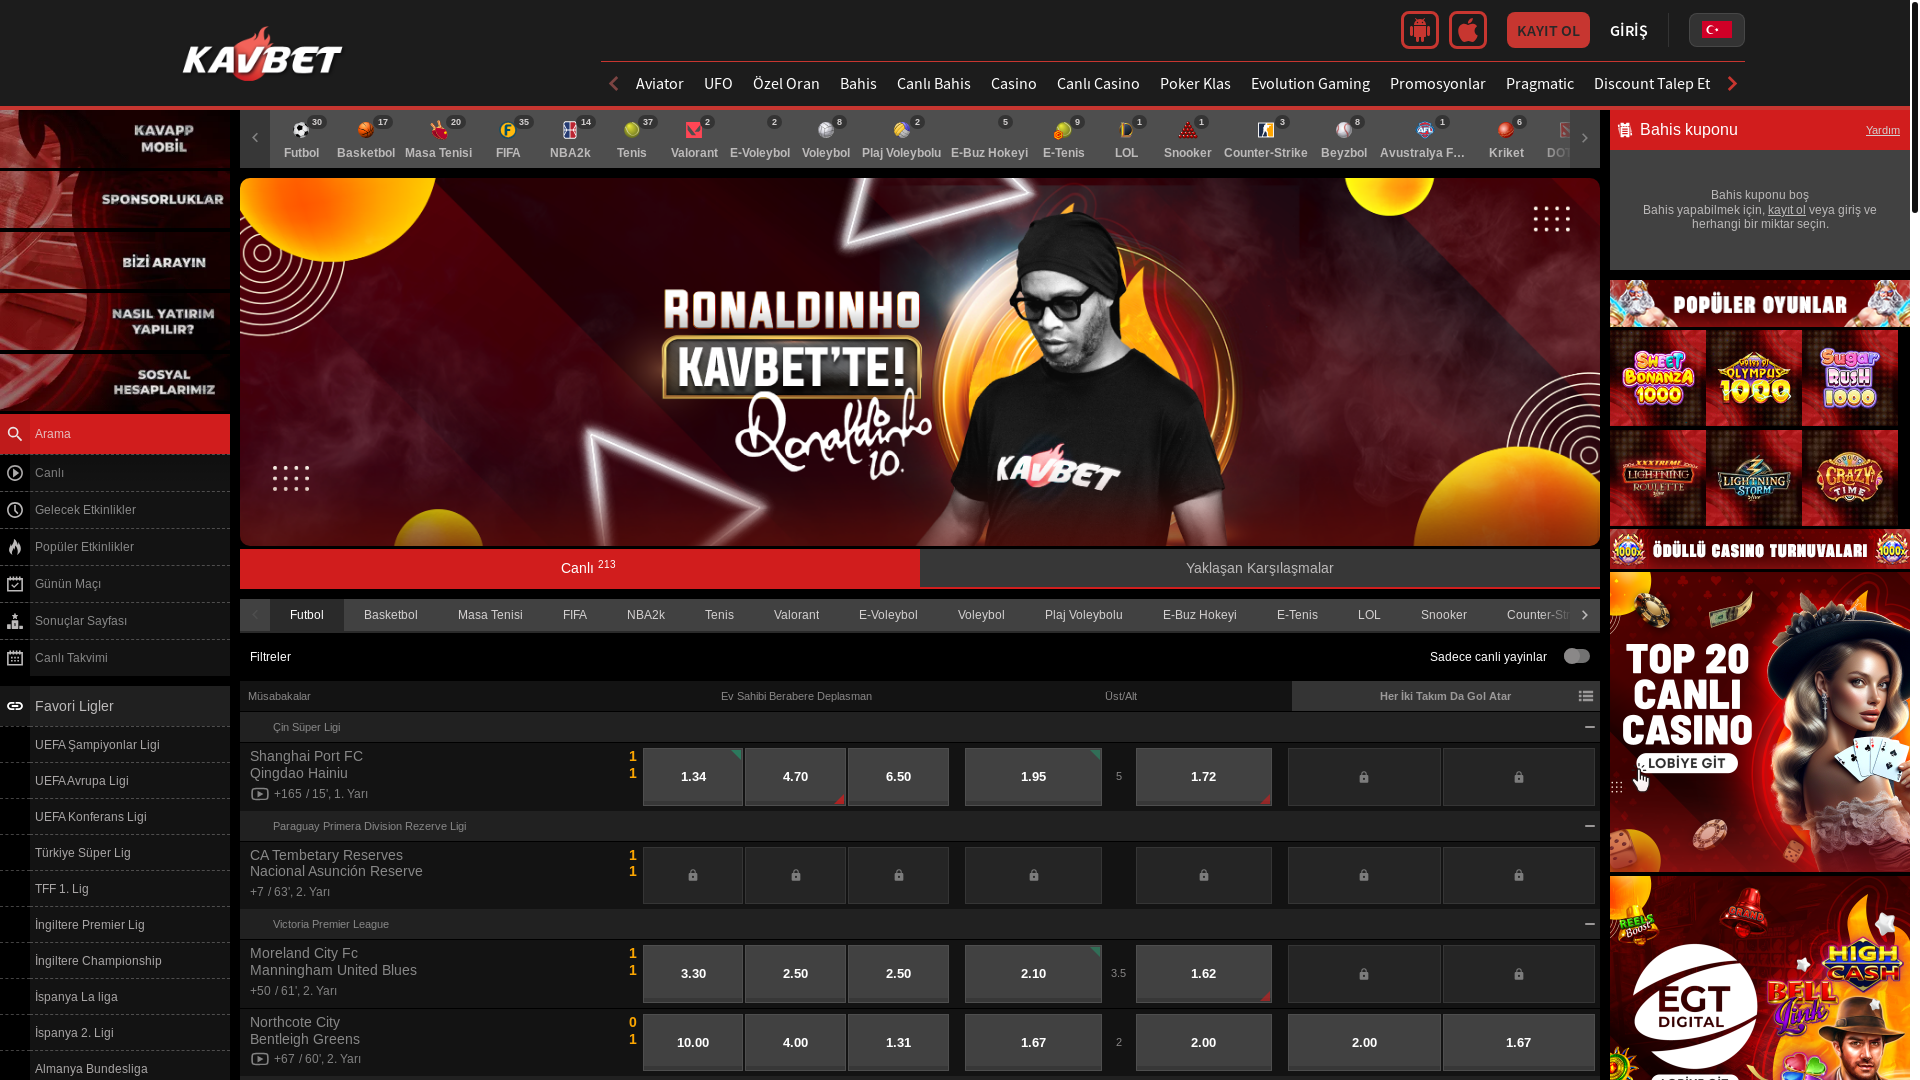Click sport tabs row right arrow
The width and height of the screenshot is (1920, 1080).
pyautogui.click(x=1585, y=615)
